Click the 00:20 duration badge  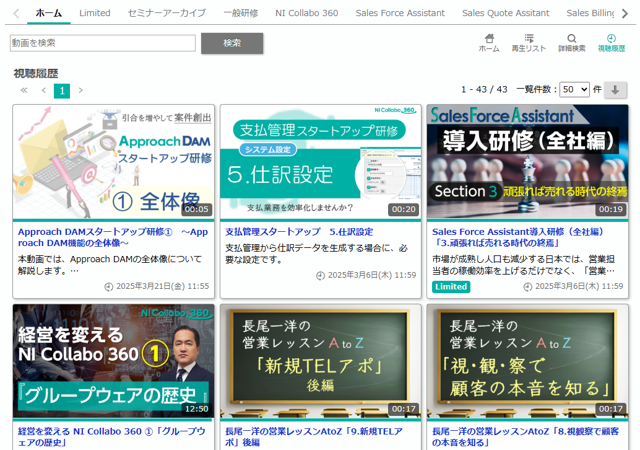[403, 209]
